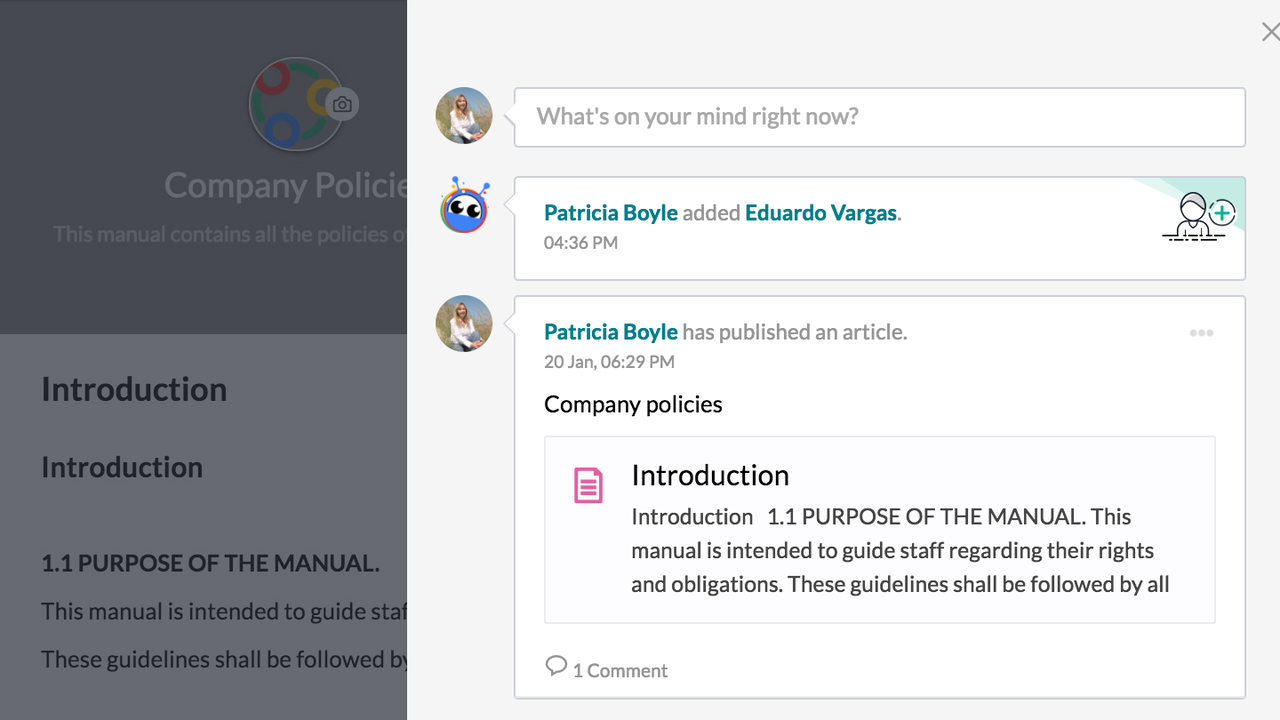The image size is (1280, 720).
Task: Open Patricia Boyle's profile from the member-added post
Action: click(610, 213)
